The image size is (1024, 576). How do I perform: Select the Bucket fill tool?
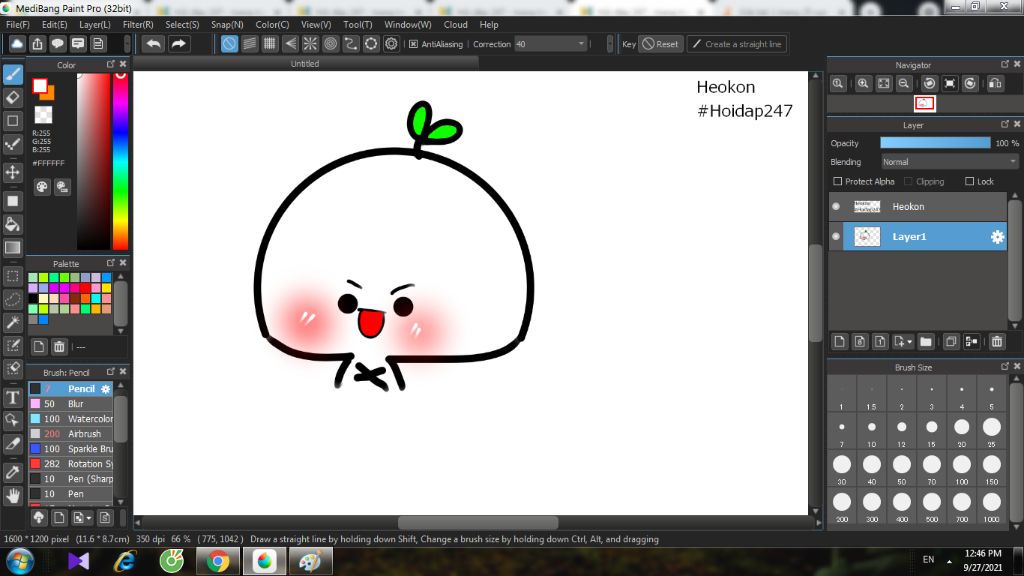pos(13,225)
